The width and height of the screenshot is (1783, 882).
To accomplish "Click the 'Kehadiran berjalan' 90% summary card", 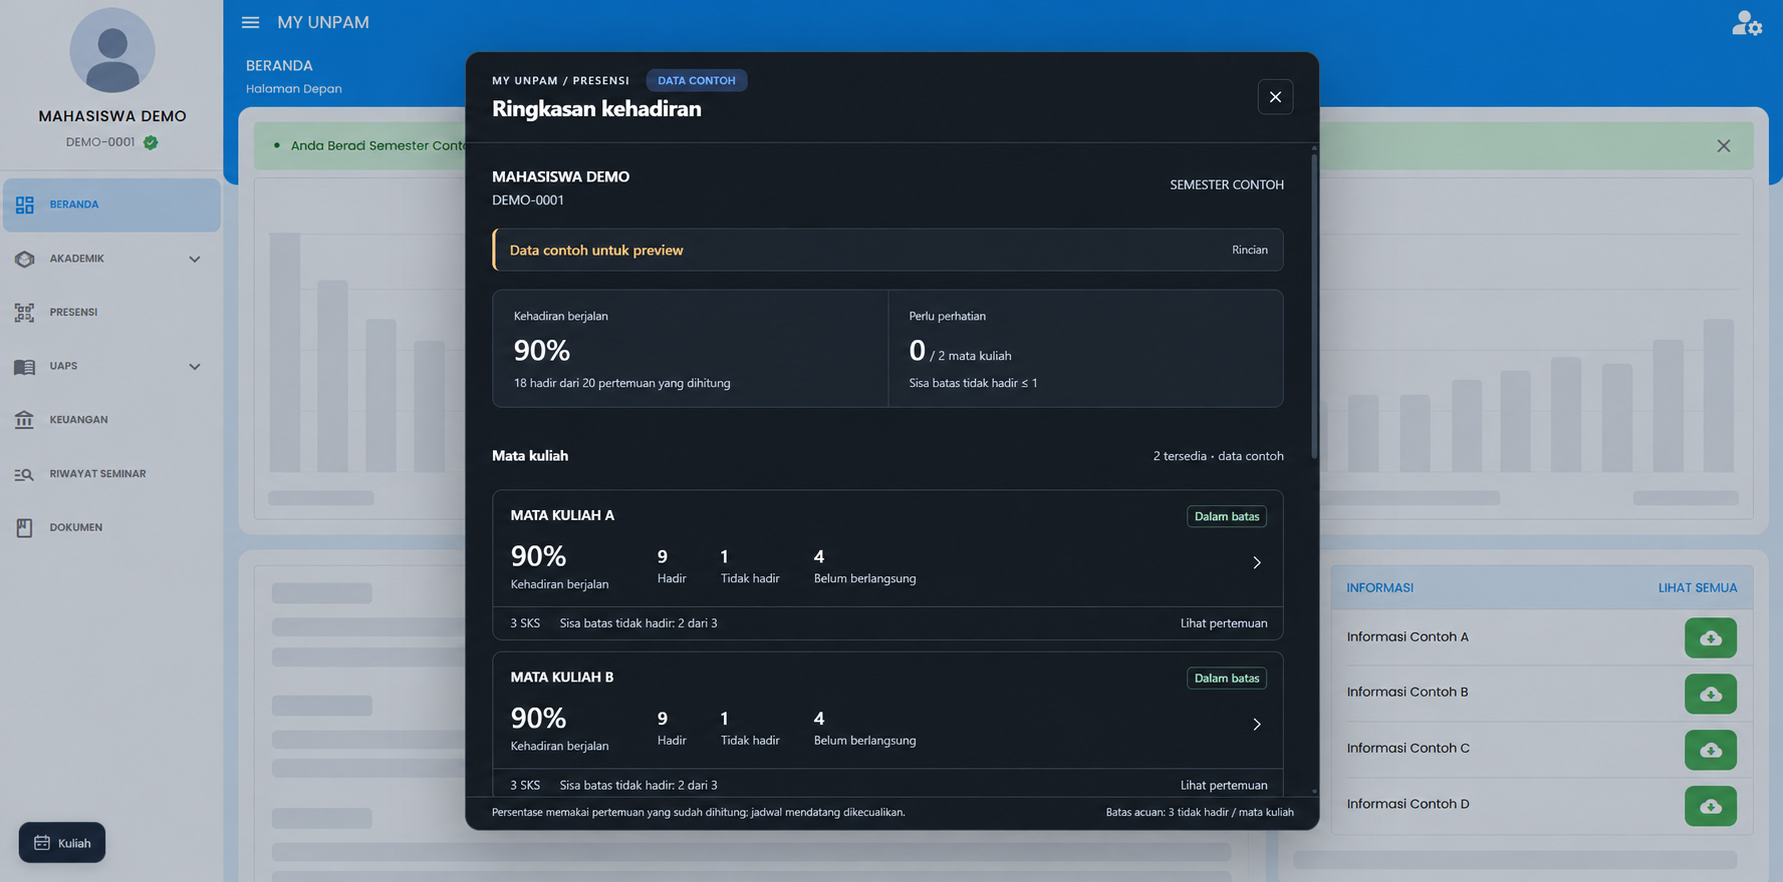I will [x=690, y=349].
